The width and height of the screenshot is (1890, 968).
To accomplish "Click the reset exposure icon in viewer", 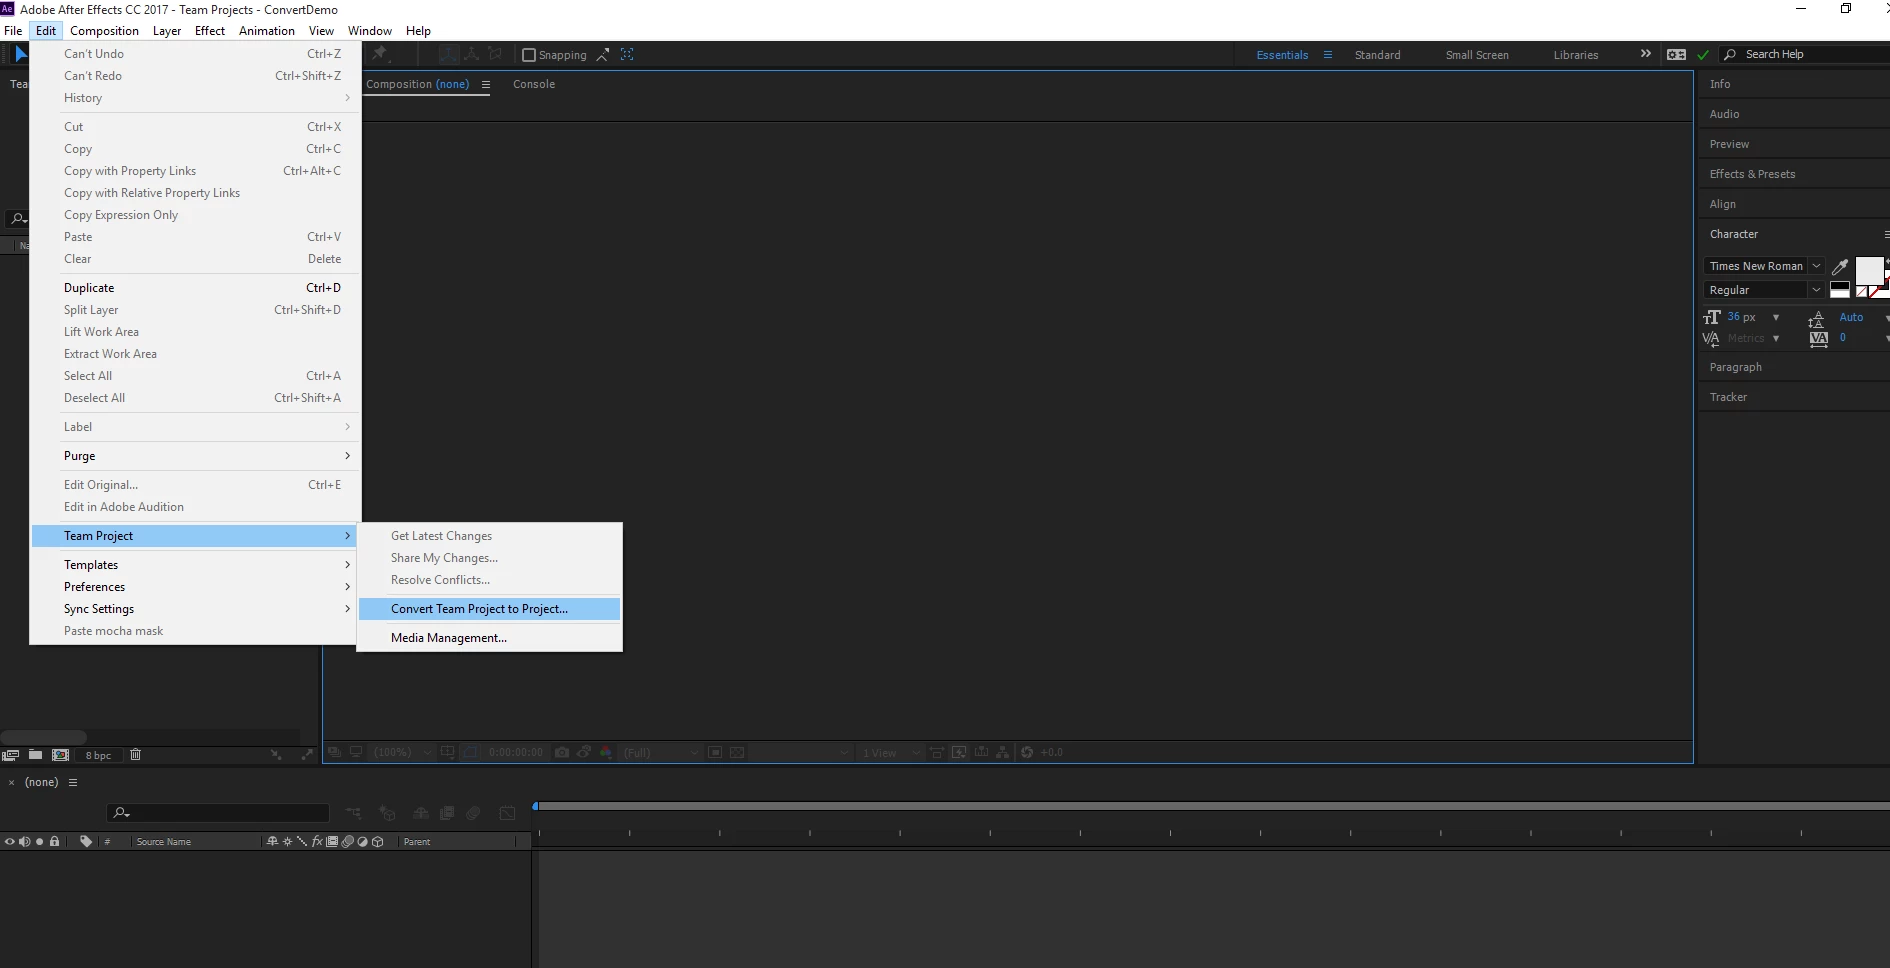I will pos(1027,752).
